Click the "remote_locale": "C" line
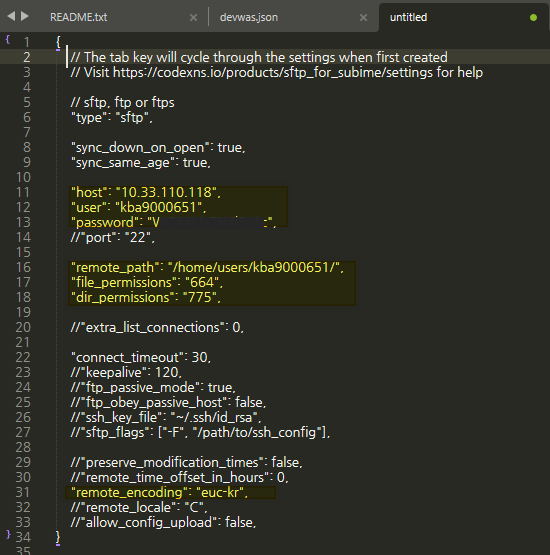Image resolution: width=550 pixels, height=555 pixels. (139, 507)
